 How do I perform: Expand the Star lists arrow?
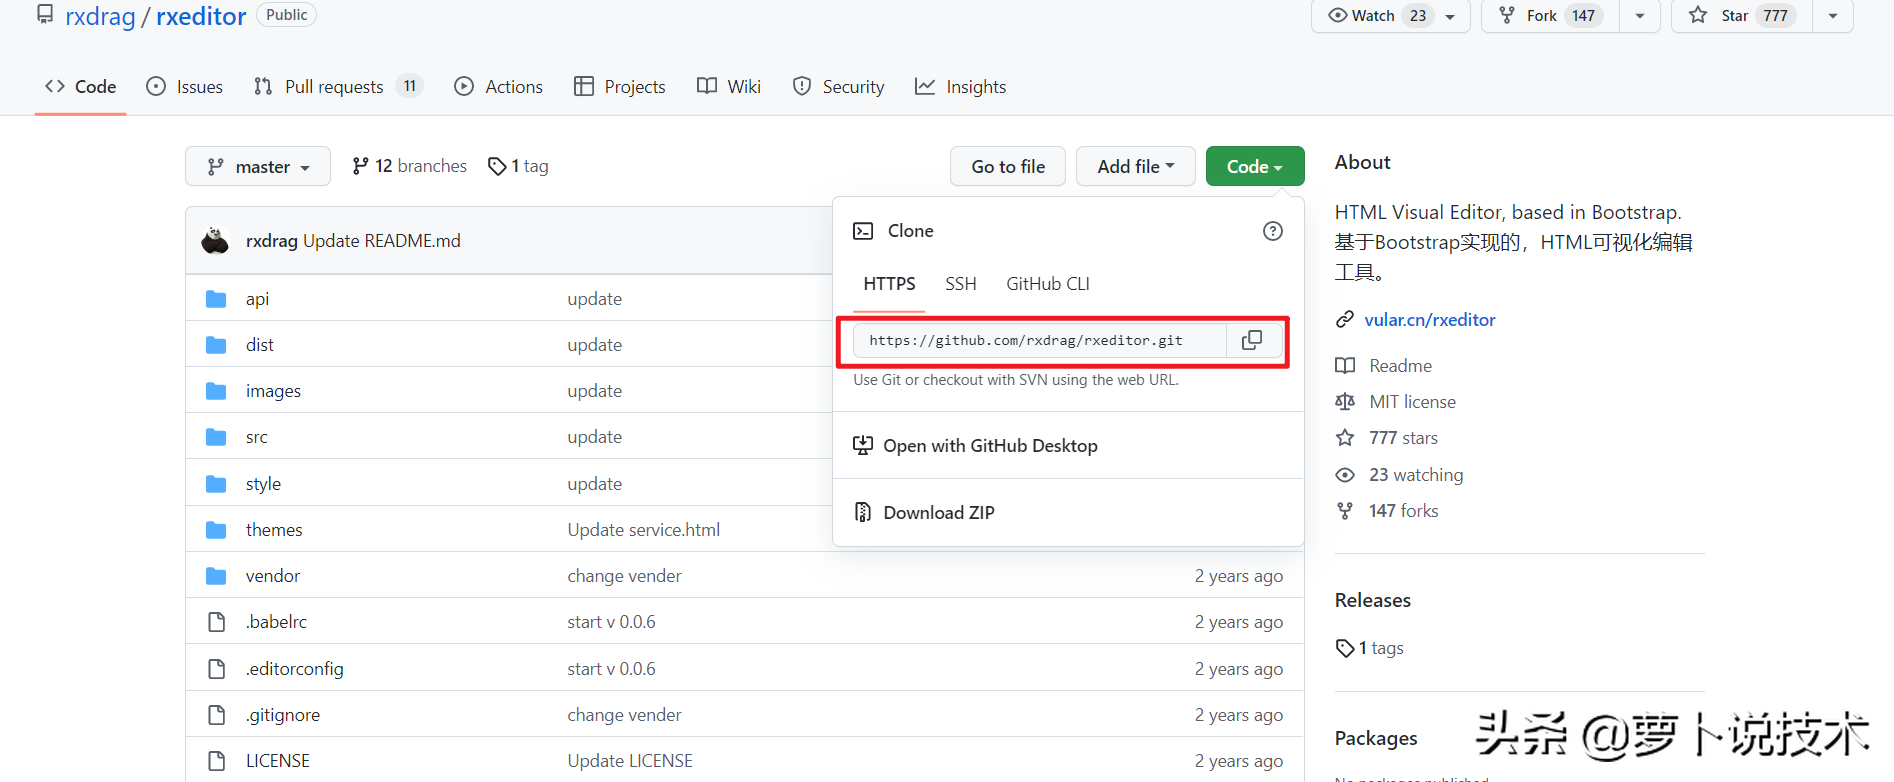click(x=1833, y=15)
